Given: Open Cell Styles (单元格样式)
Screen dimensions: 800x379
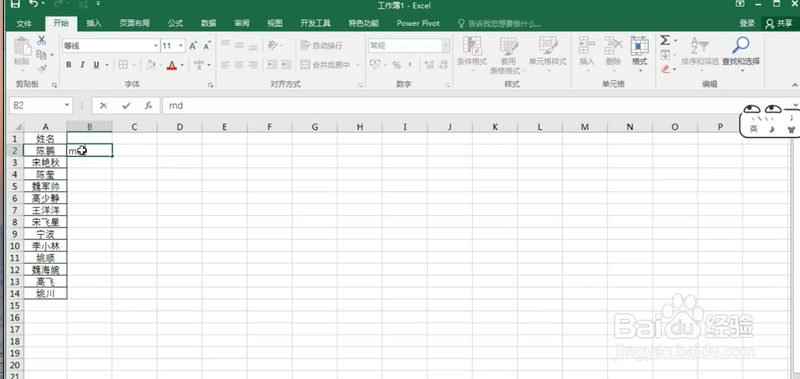Looking at the screenshot, I should pyautogui.click(x=547, y=54).
